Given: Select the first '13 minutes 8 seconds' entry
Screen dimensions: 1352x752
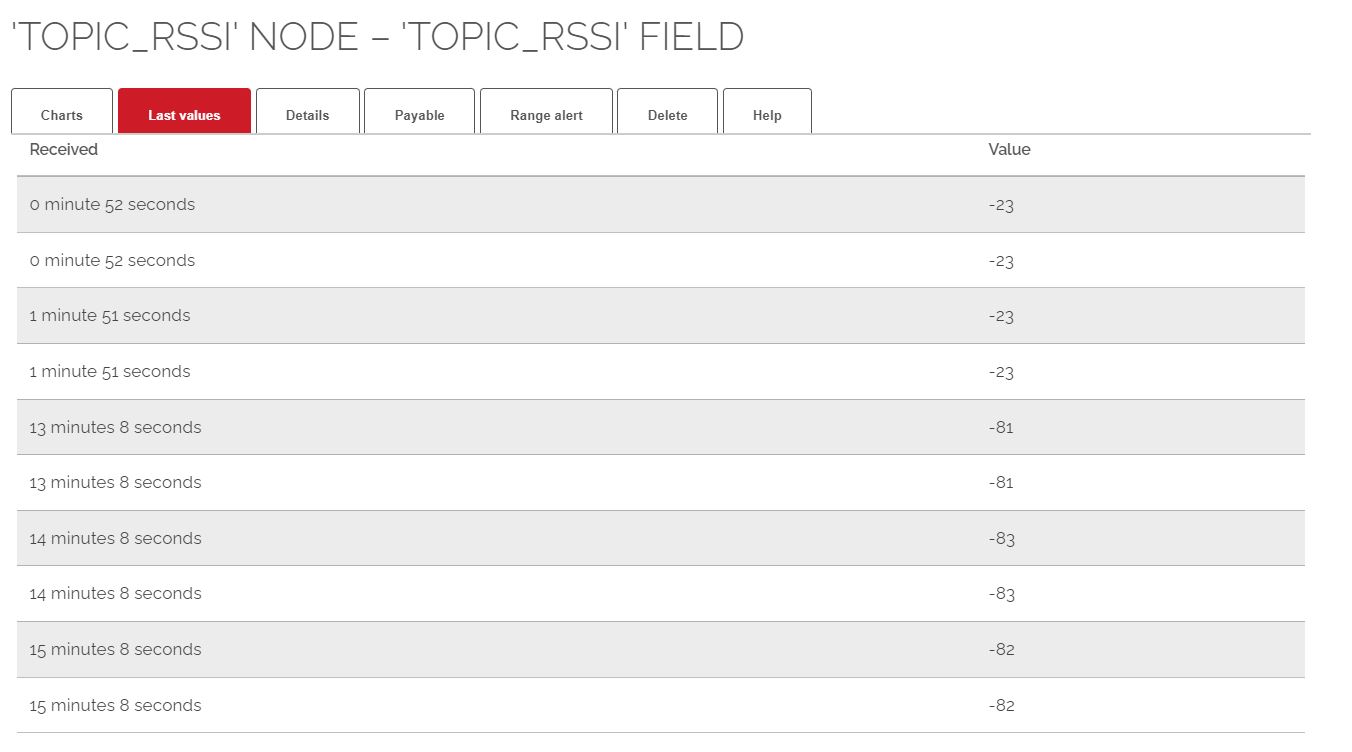Looking at the screenshot, I should click(115, 428).
